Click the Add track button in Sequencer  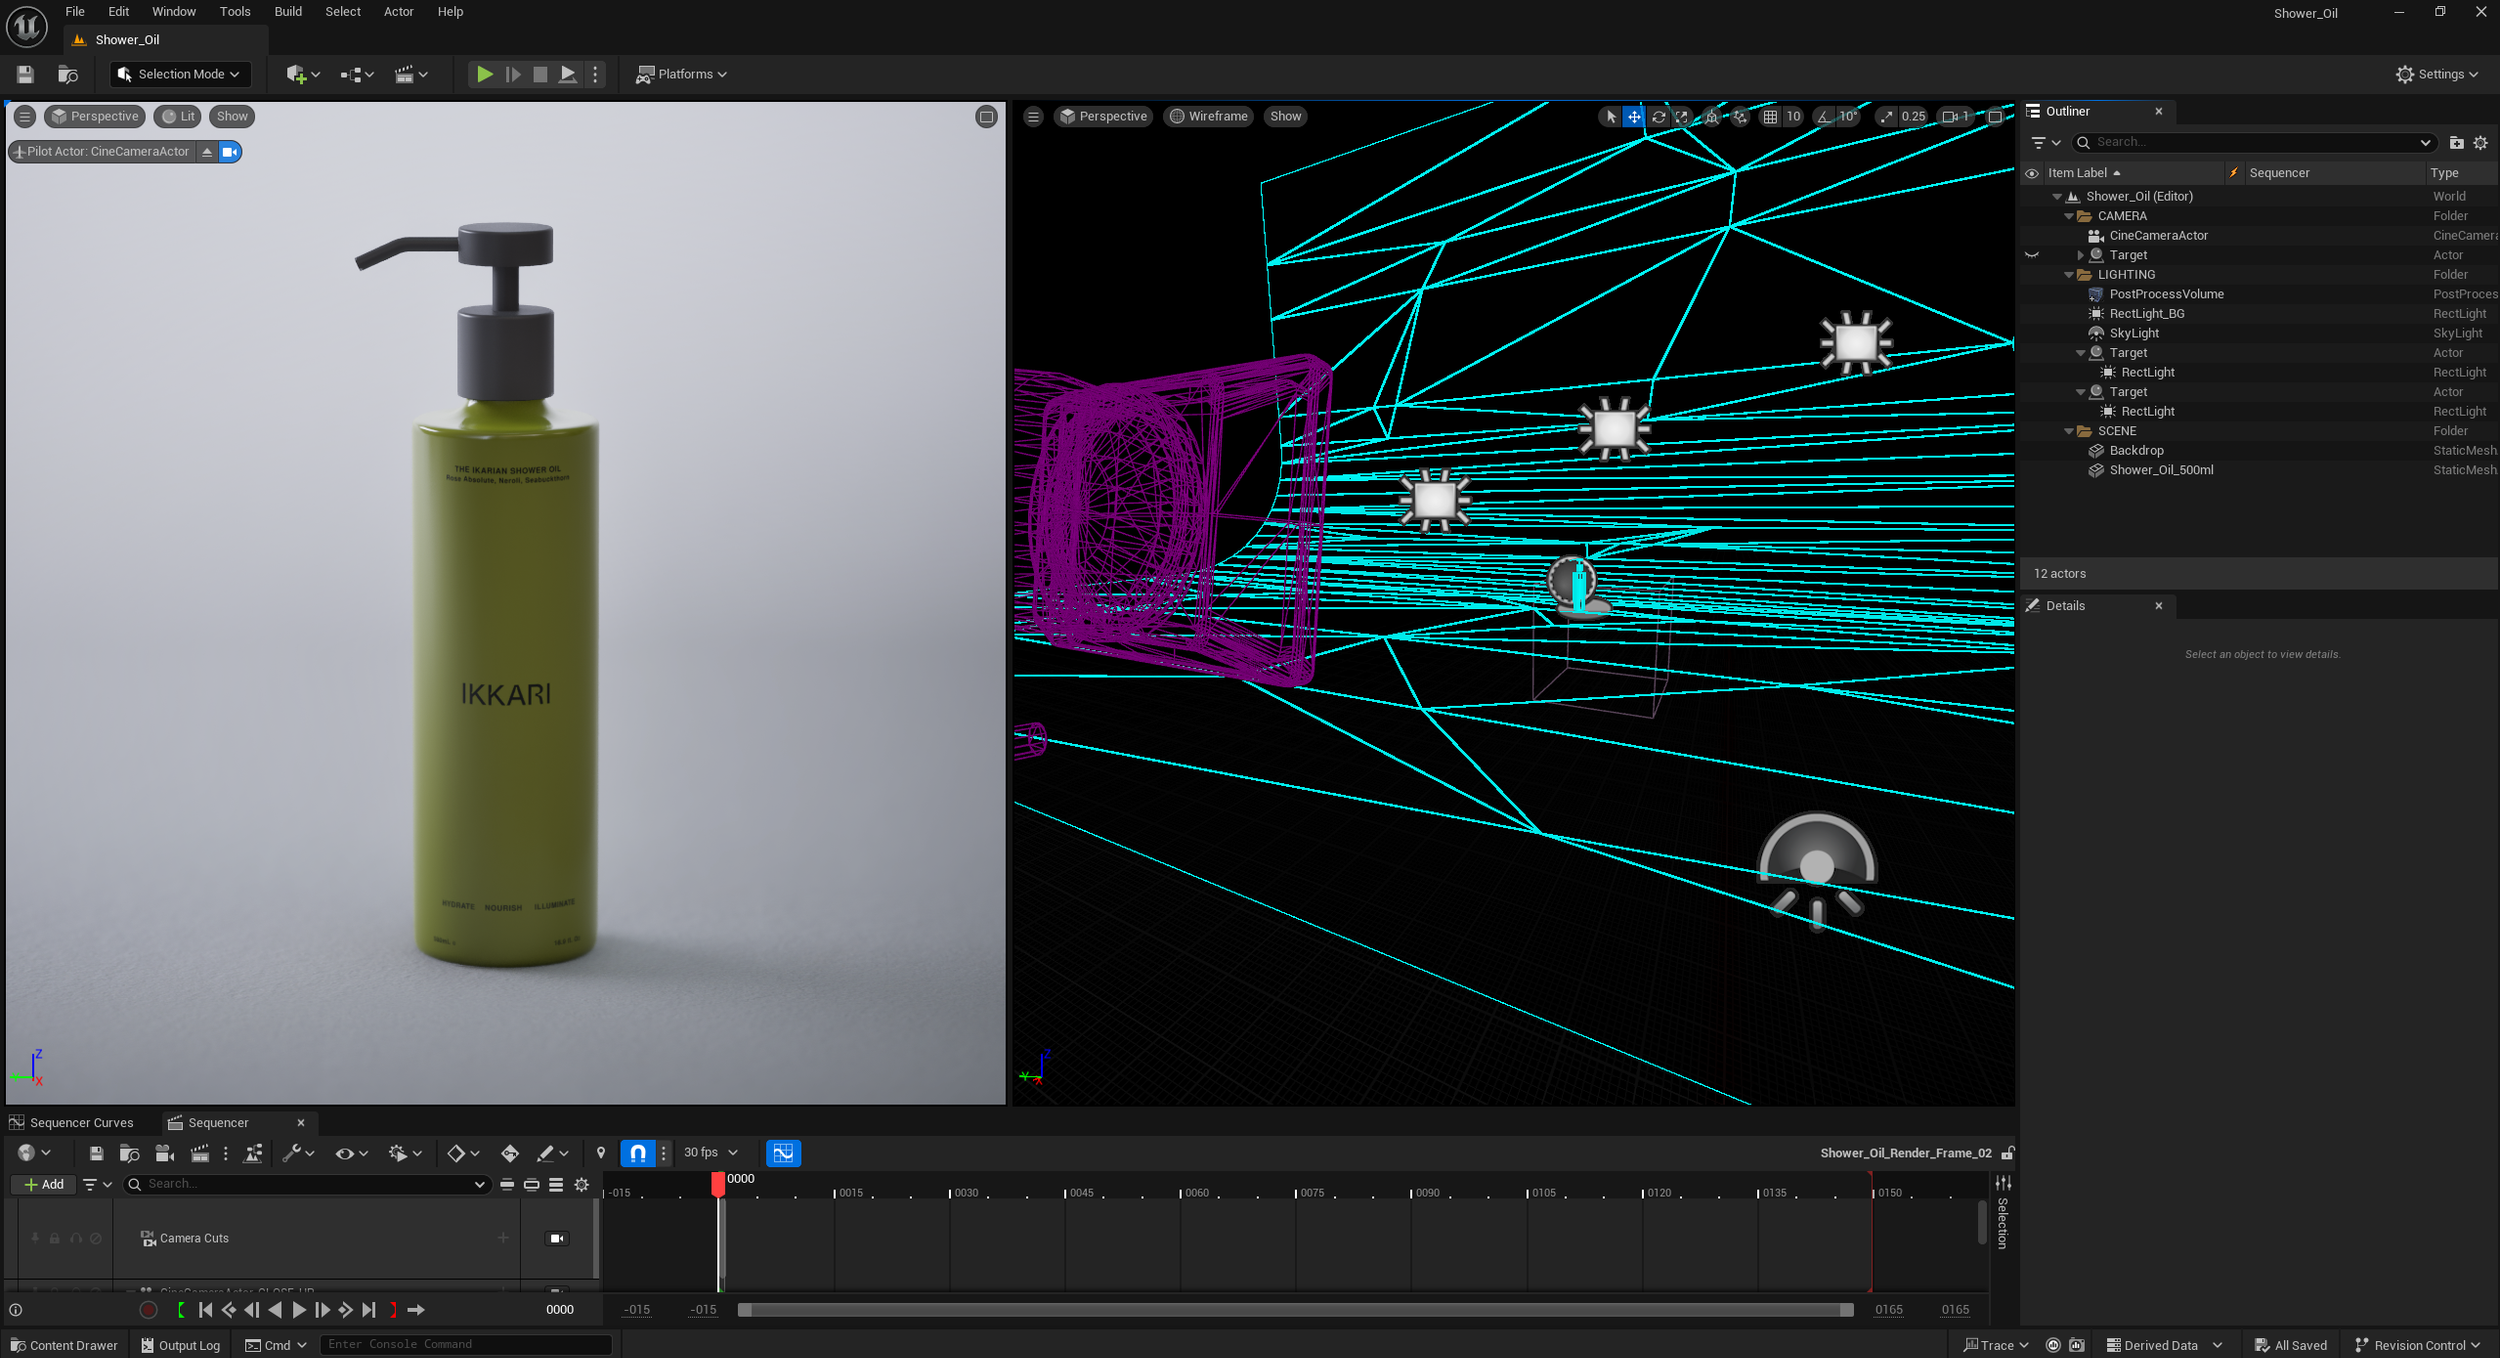pyautogui.click(x=43, y=1184)
